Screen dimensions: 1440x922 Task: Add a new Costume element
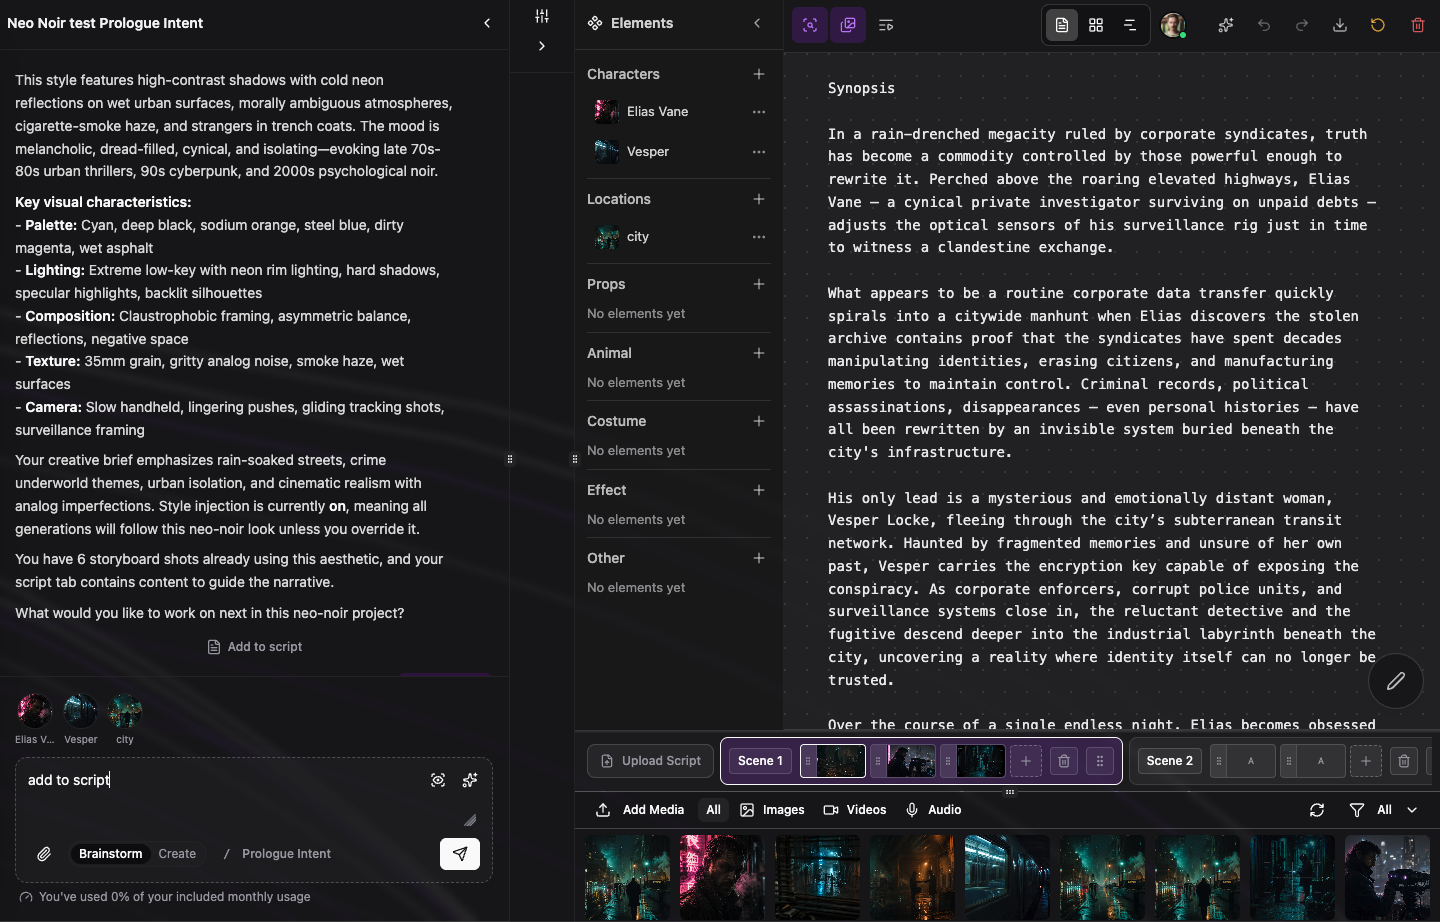point(759,421)
